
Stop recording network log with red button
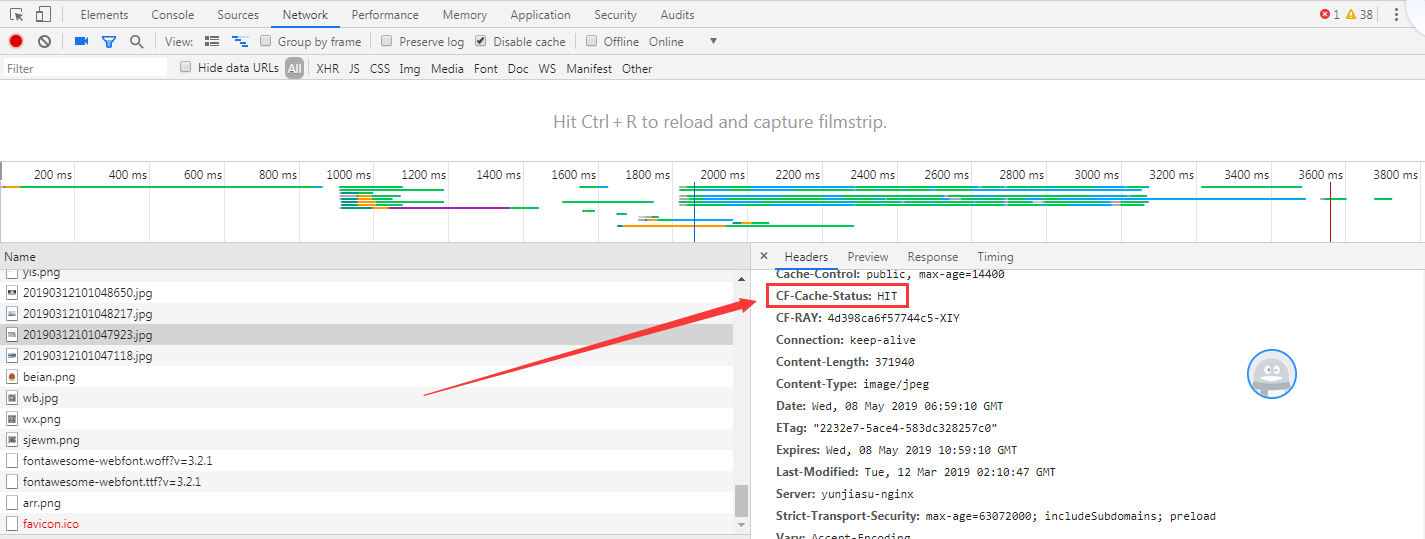16,41
